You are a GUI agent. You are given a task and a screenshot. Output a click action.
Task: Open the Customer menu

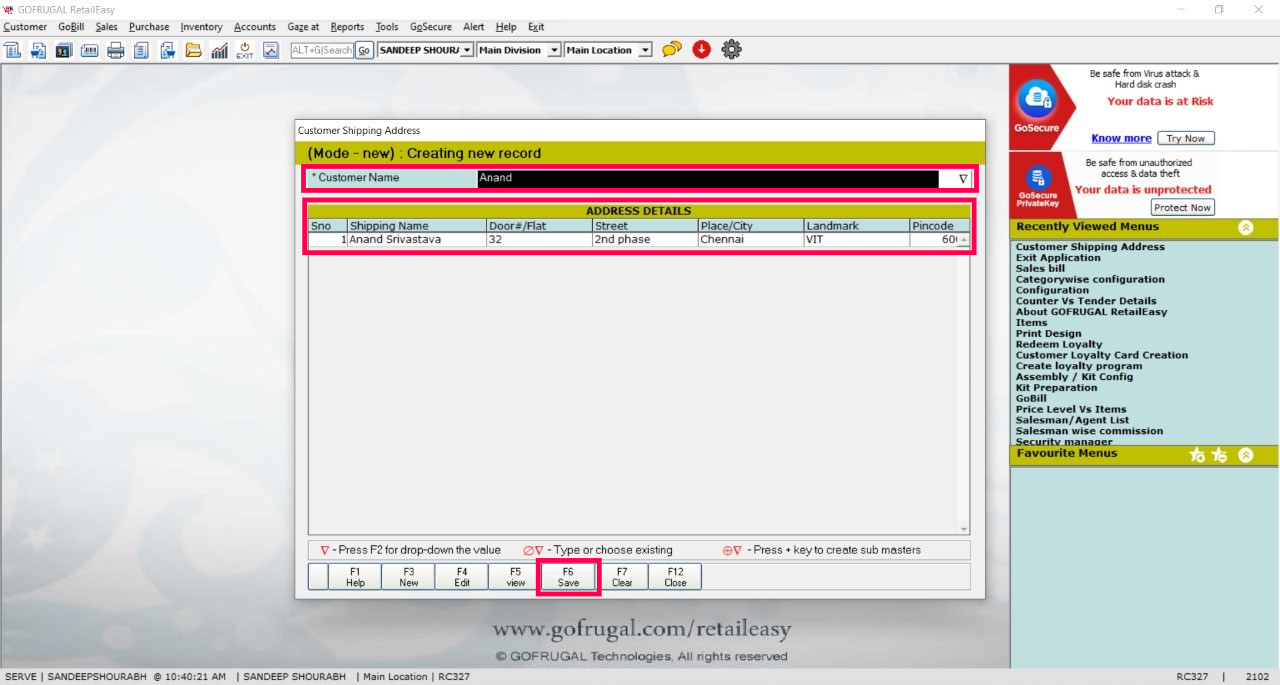[25, 27]
